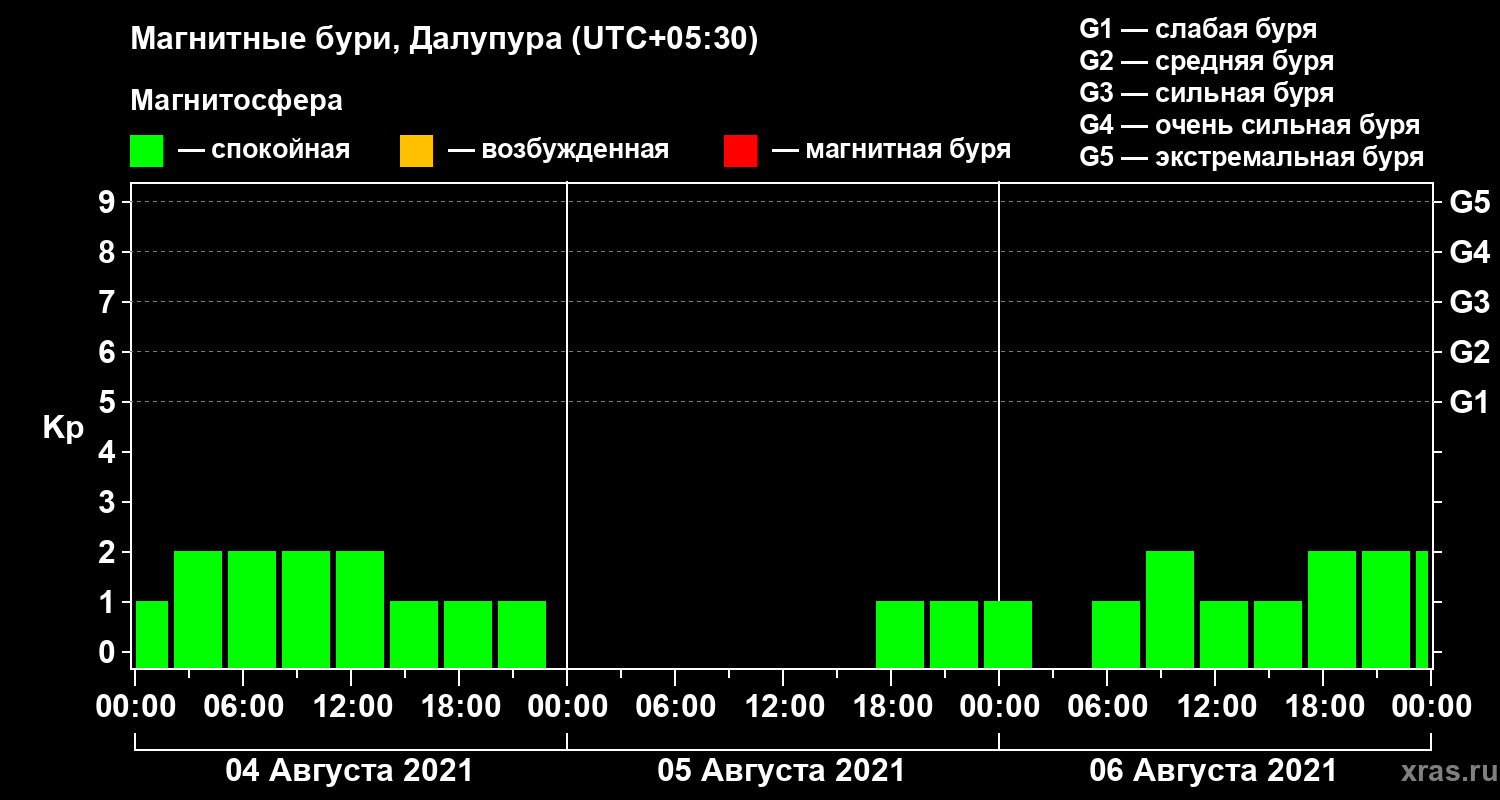The width and height of the screenshot is (1500, 800).
Task: Click the Kp 1 bar above 18:00 on 05 Августа
Action: tap(900, 634)
